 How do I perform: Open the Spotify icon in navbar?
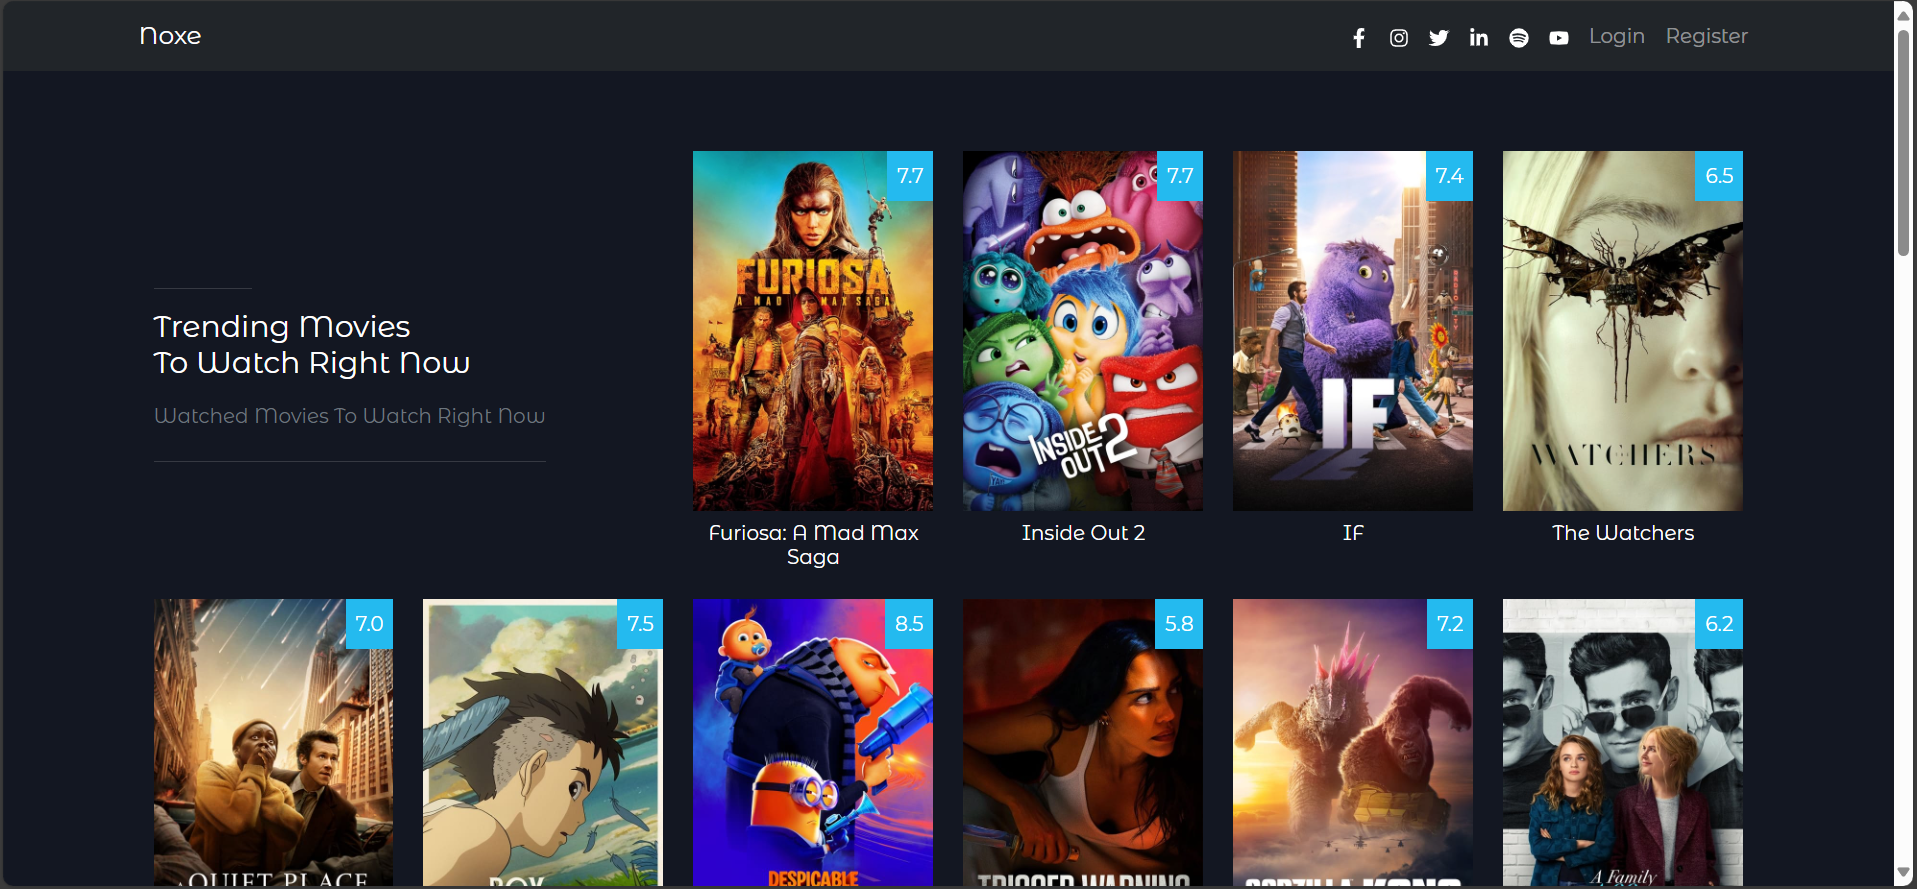click(x=1518, y=38)
